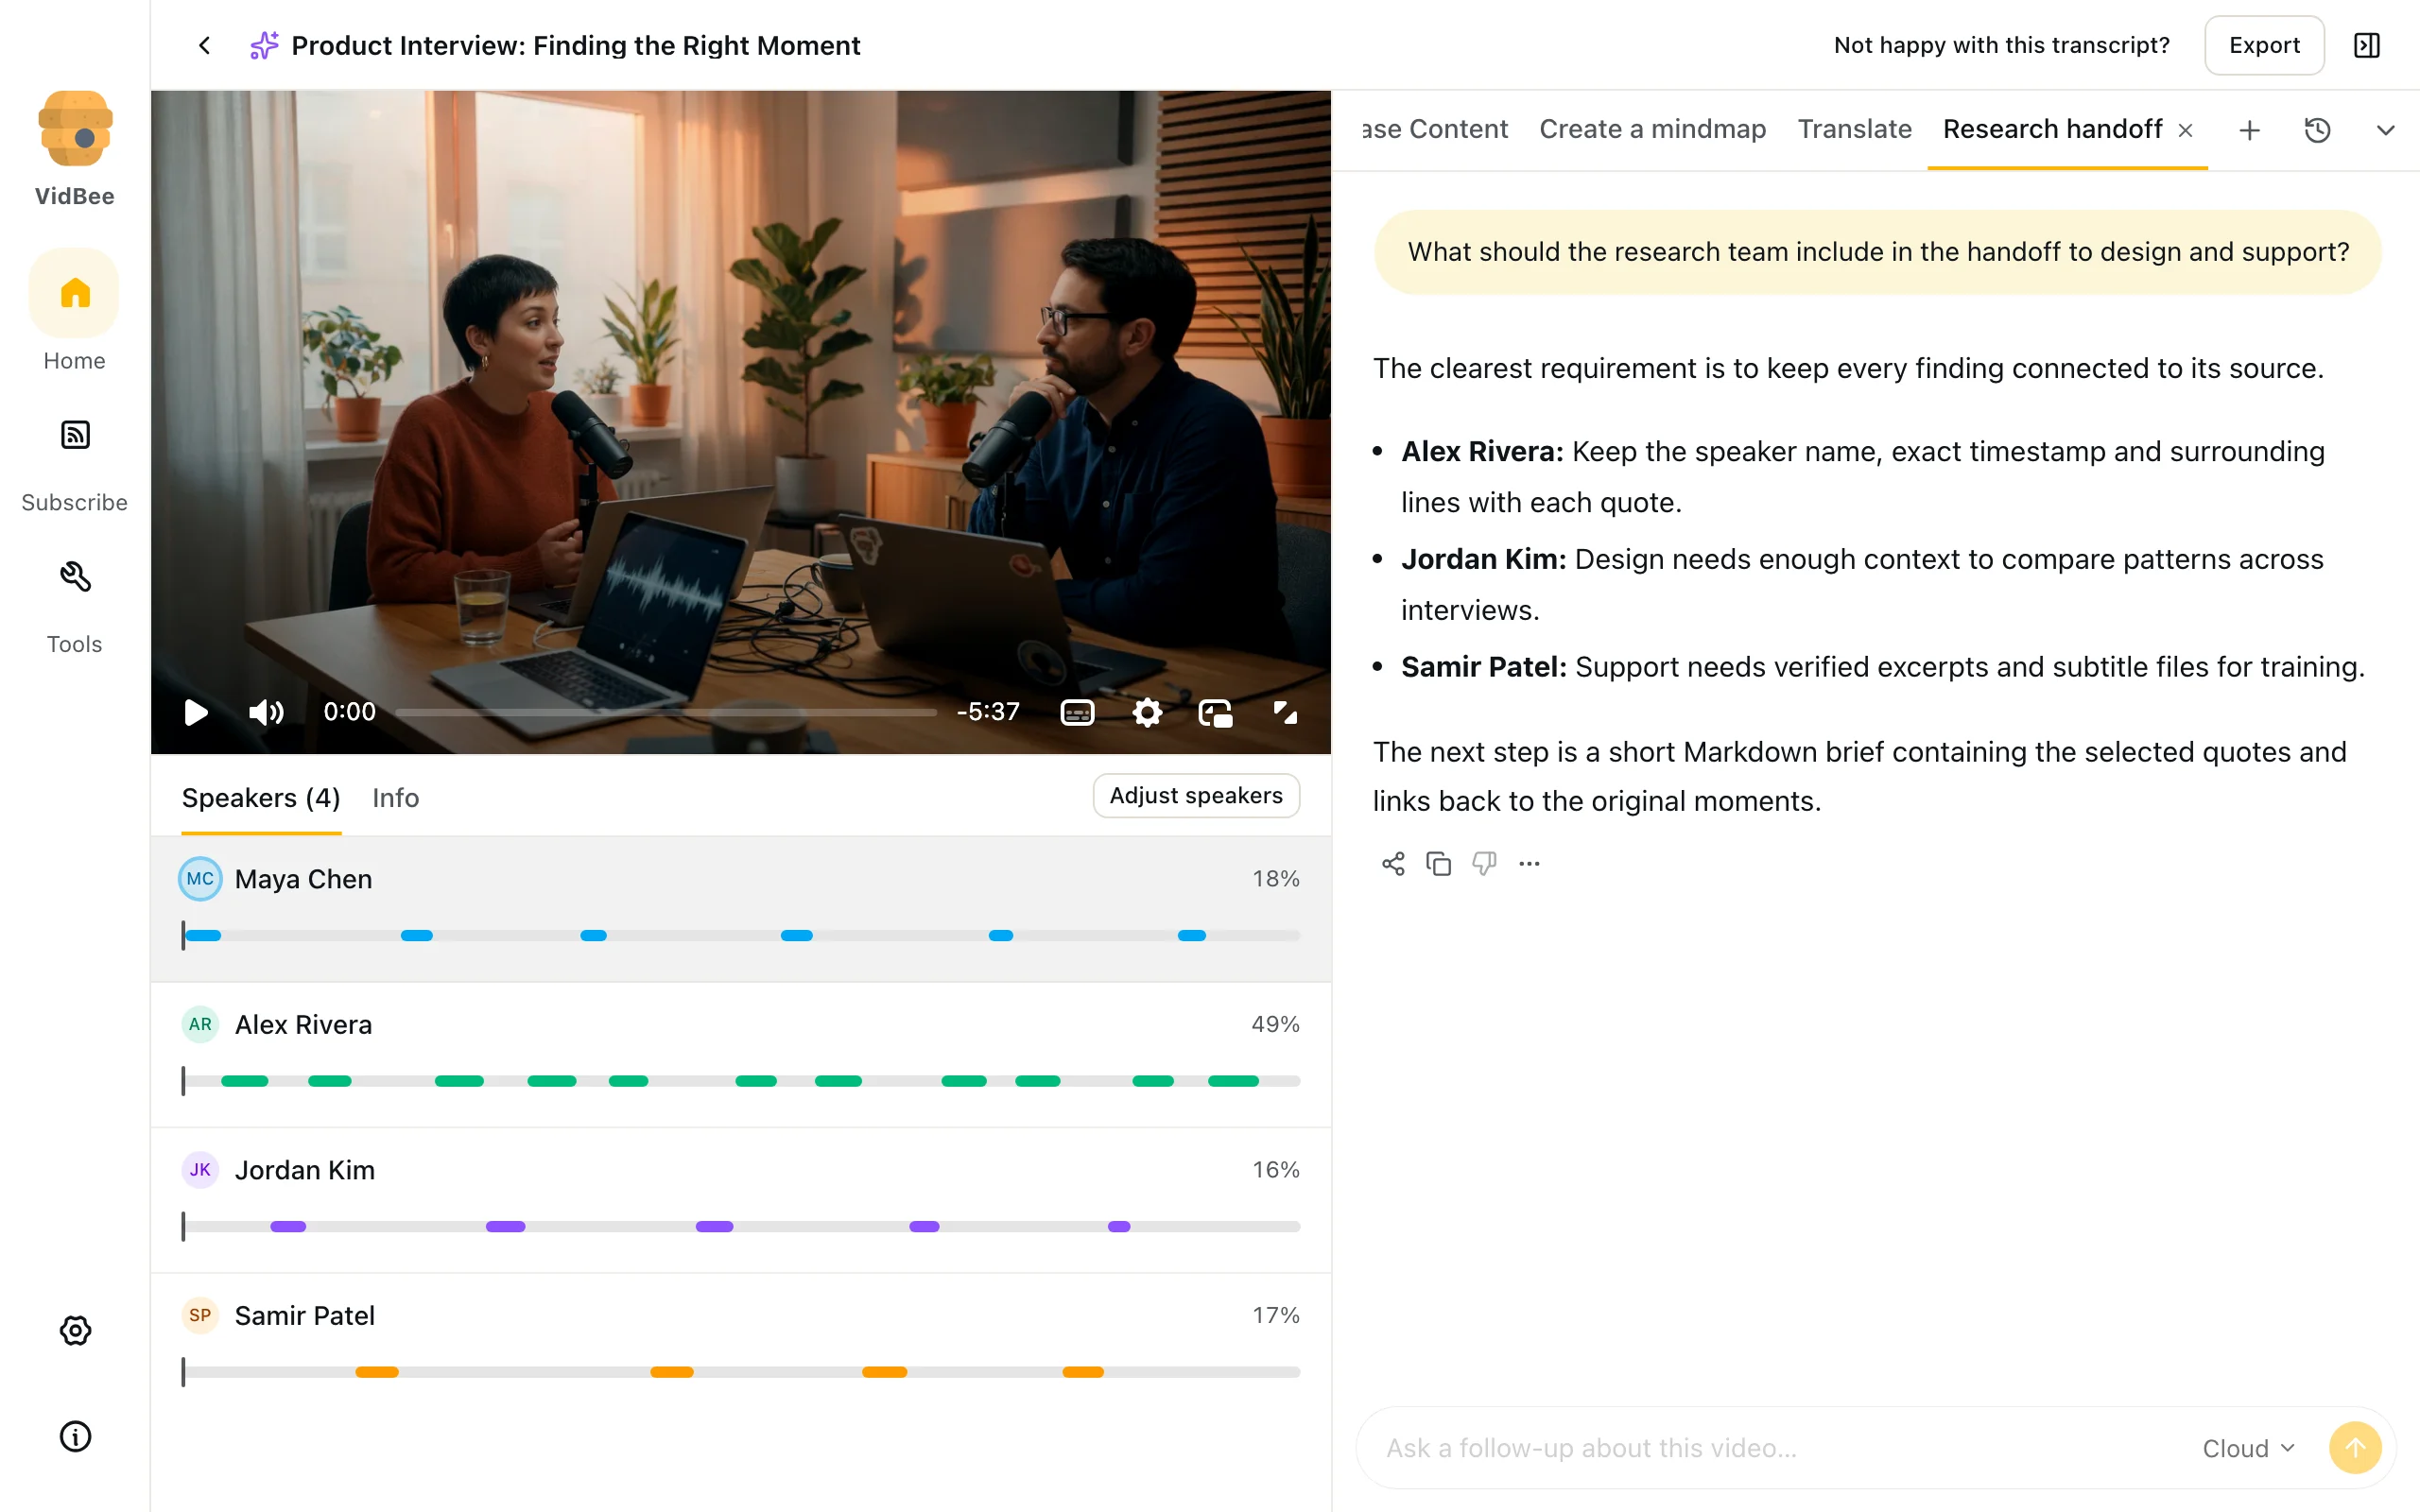The height and width of the screenshot is (1512, 2420).
Task: Toggle the side panel layout icon
Action: (x=2367, y=45)
